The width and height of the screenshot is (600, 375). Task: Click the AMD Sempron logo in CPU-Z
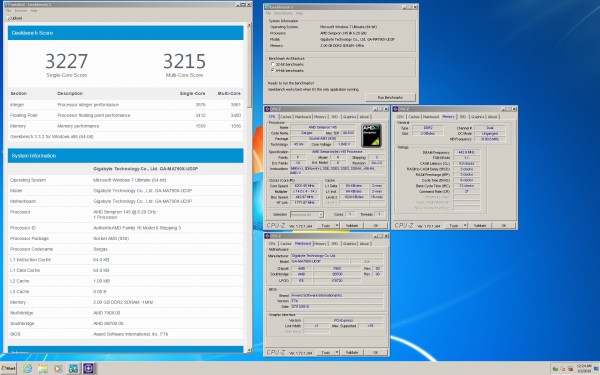click(x=371, y=135)
